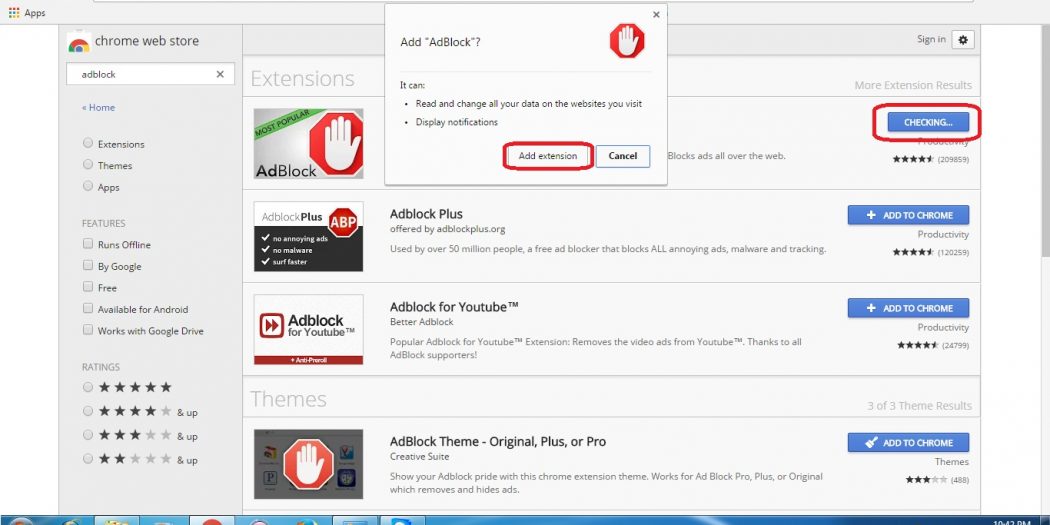
Task: Cancel the Add AdBlock dialog
Action: coord(623,156)
